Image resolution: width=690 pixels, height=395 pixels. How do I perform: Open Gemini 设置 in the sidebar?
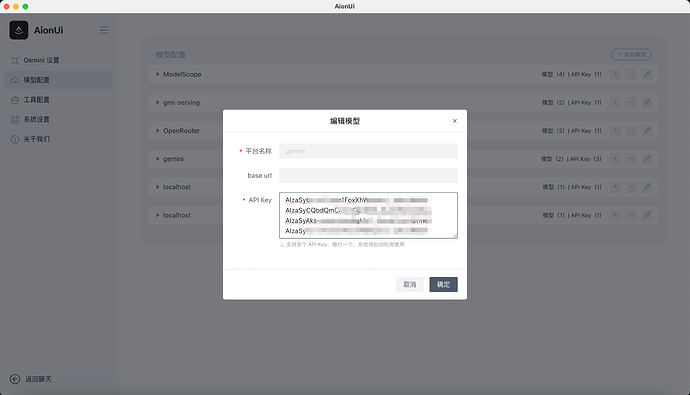click(59, 60)
